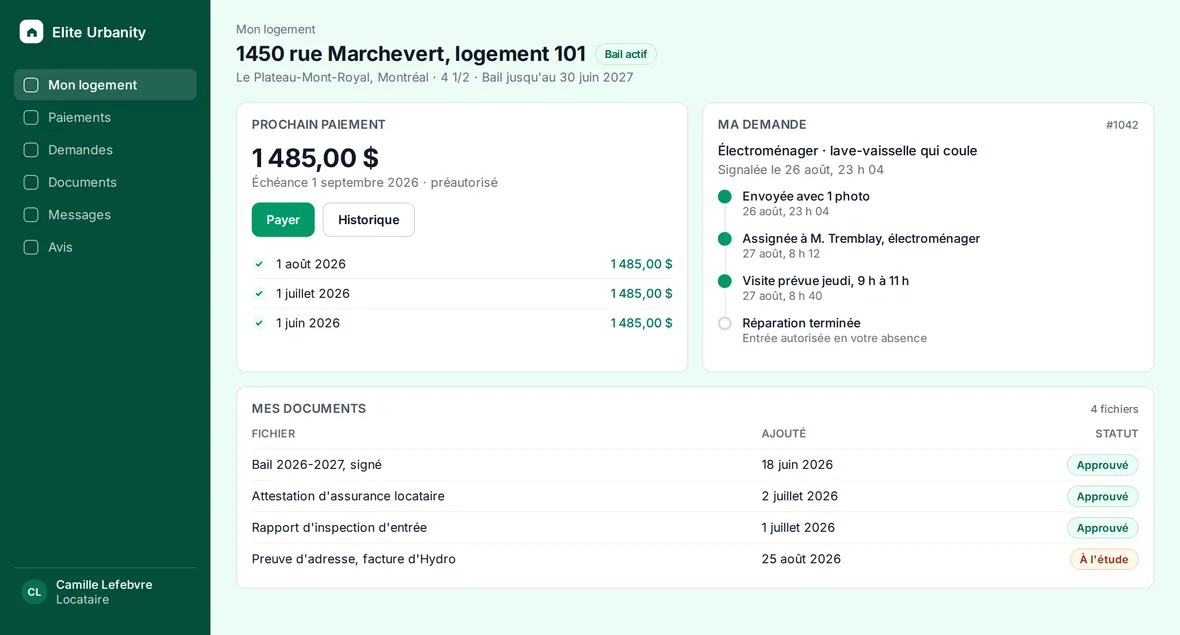Screen dimensions: 1180x635
Task: Click Électroménager · lave-vaisselle qui coule title
Action: 847,150
